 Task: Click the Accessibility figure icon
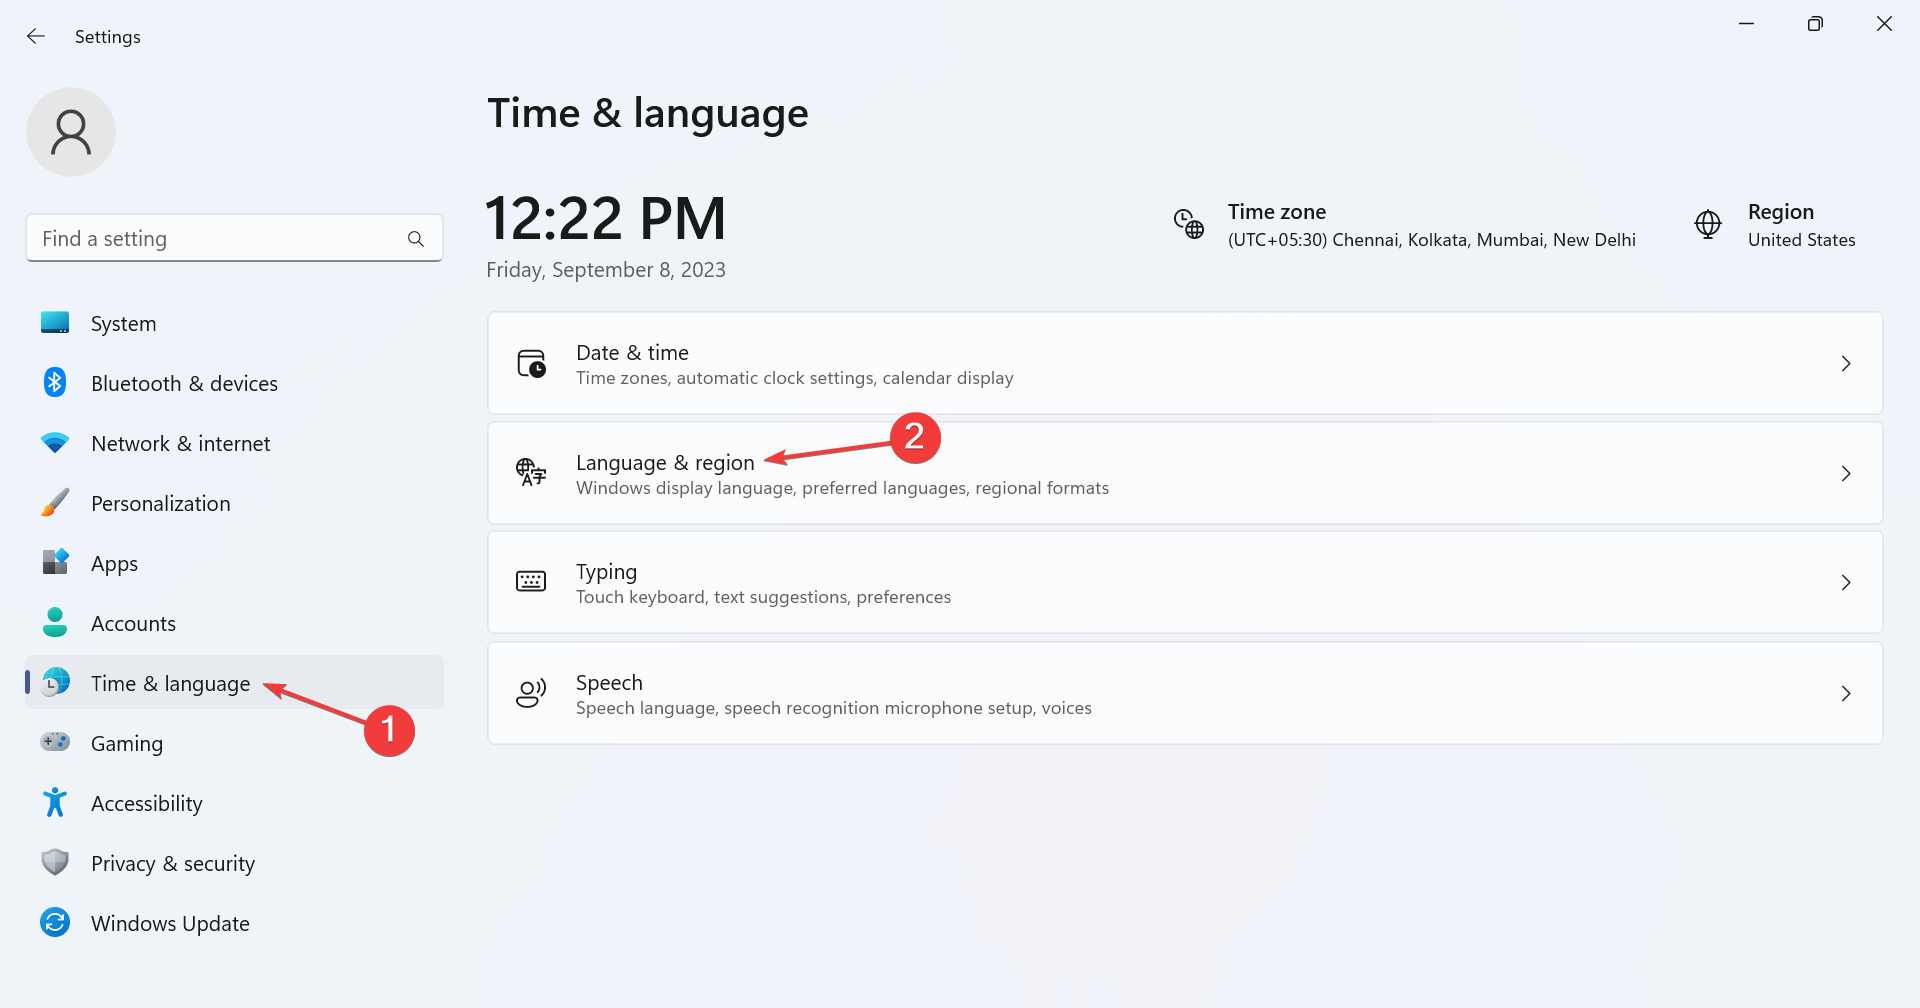click(55, 802)
